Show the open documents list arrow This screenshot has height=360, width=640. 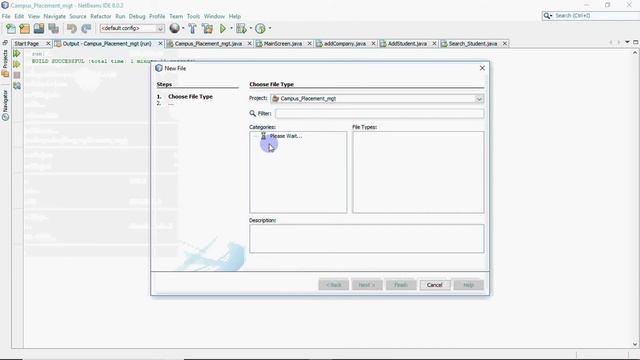click(627, 42)
